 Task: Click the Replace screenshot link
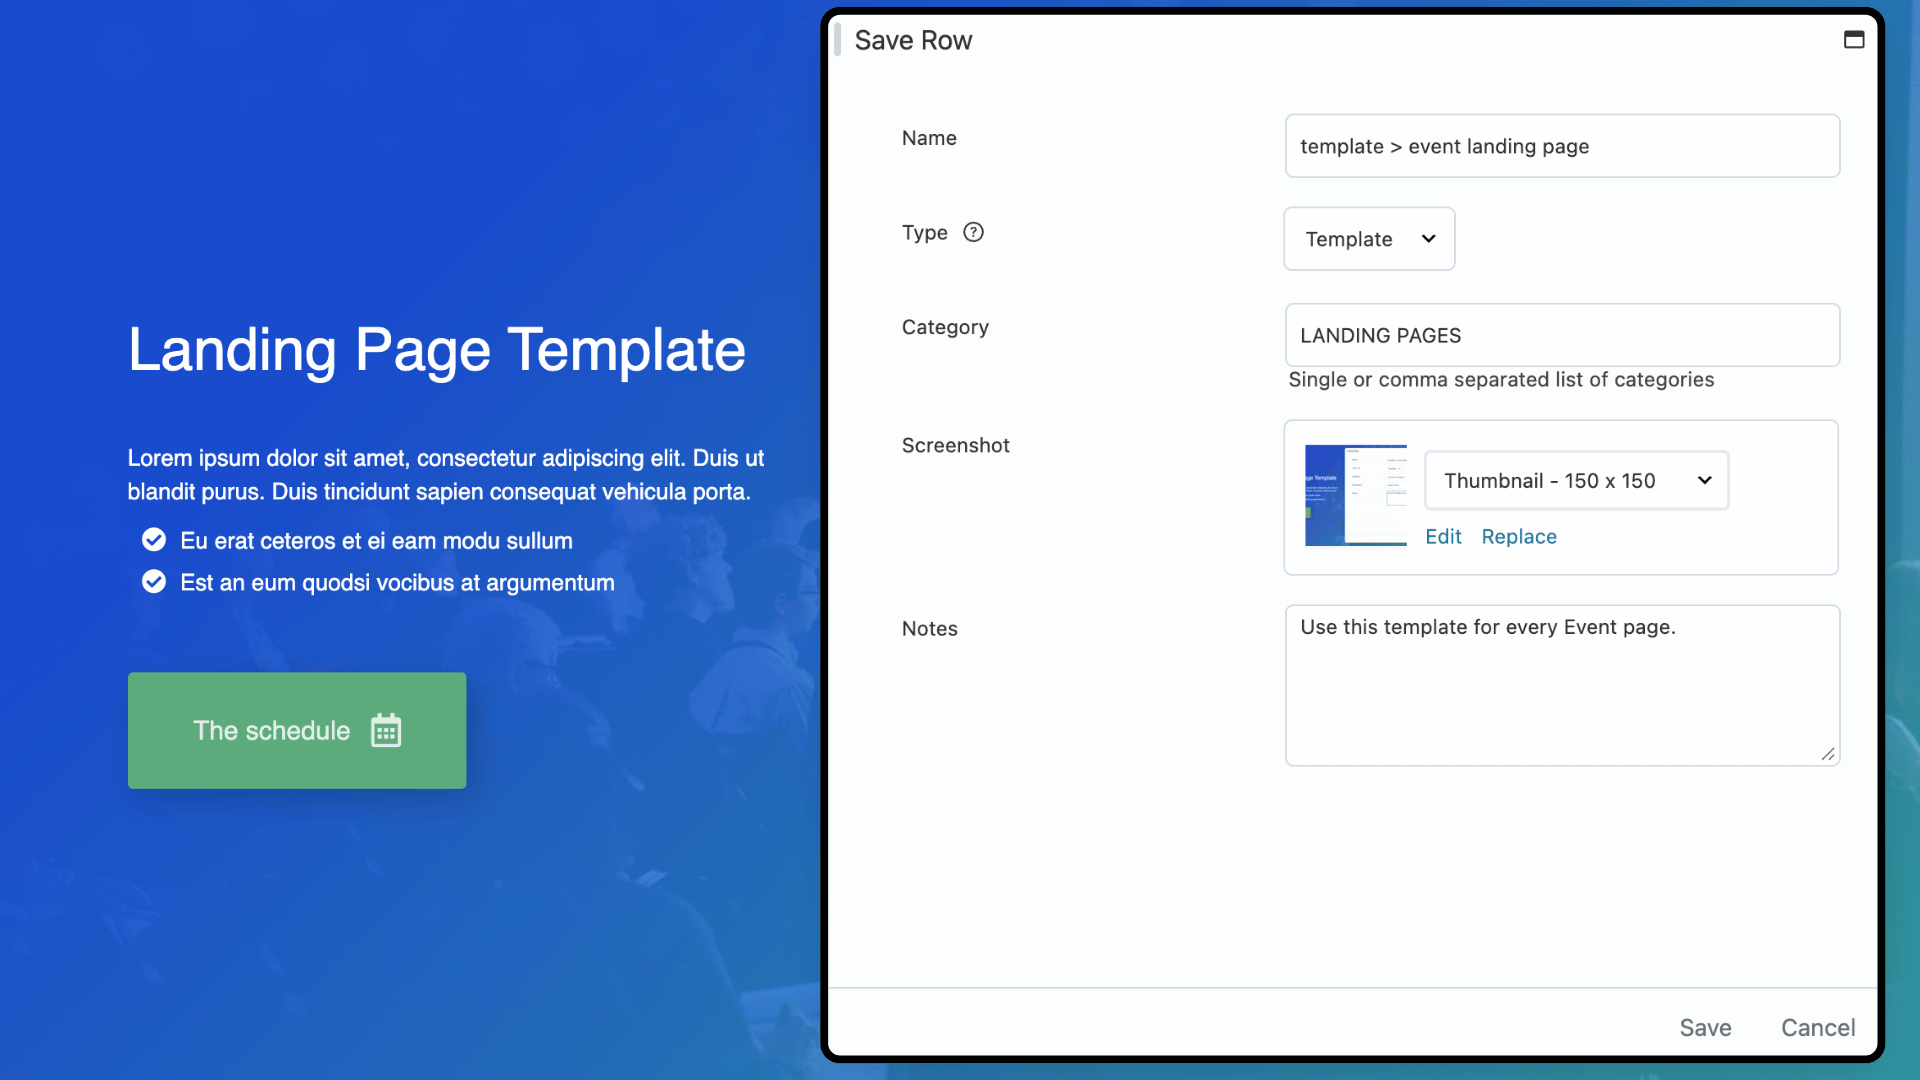tap(1518, 537)
